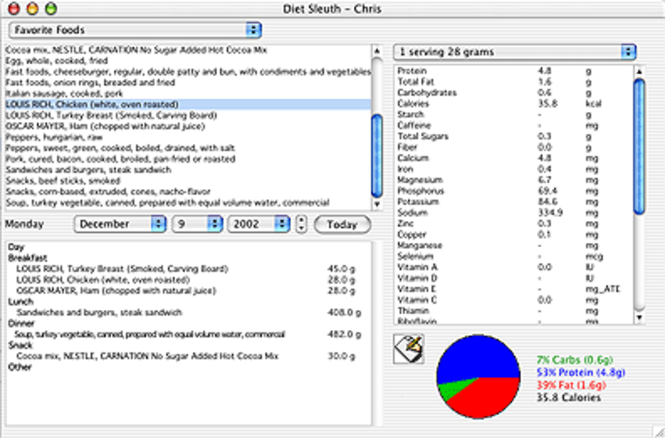
Task: Select OSCAR MAYER Ham entry under Breakfast
Action: (x=189, y=291)
